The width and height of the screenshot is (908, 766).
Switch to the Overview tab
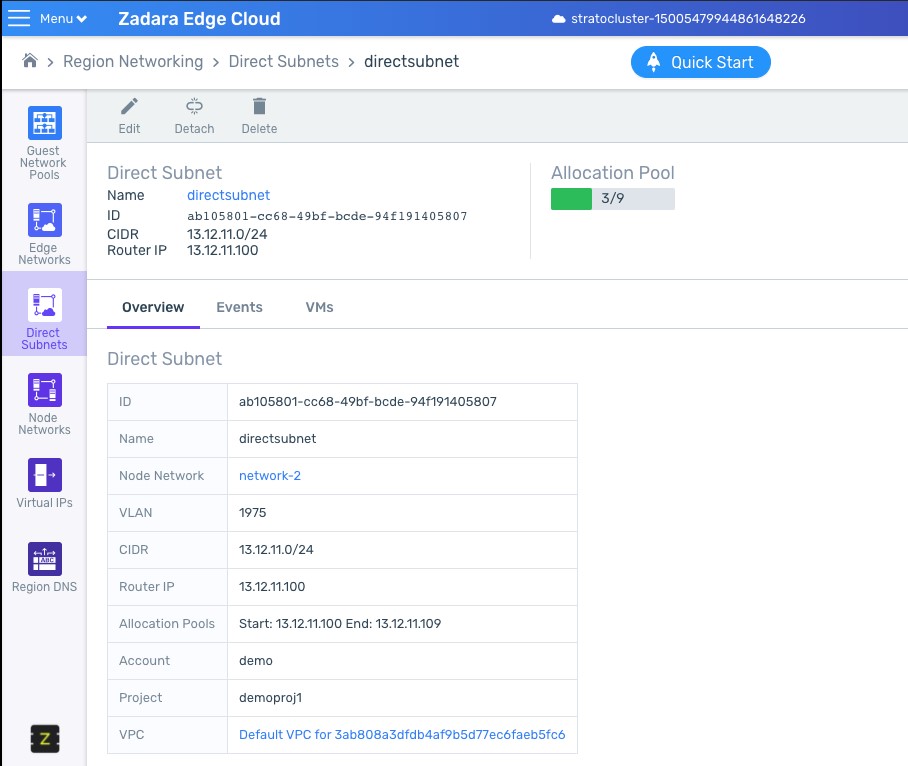153,307
